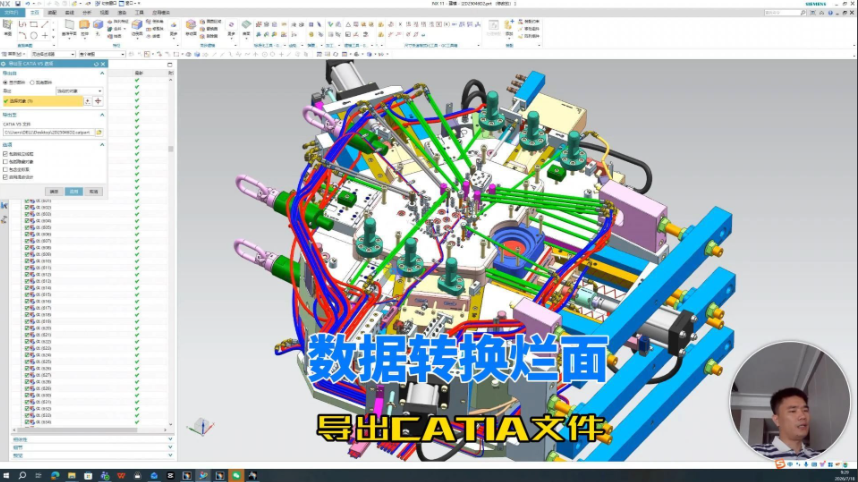The width and height of the screenshot is (858, 482).
Task: Open the type filter dropdown on the selection bar
Action: pyautogui.click(x=53, y=54)
